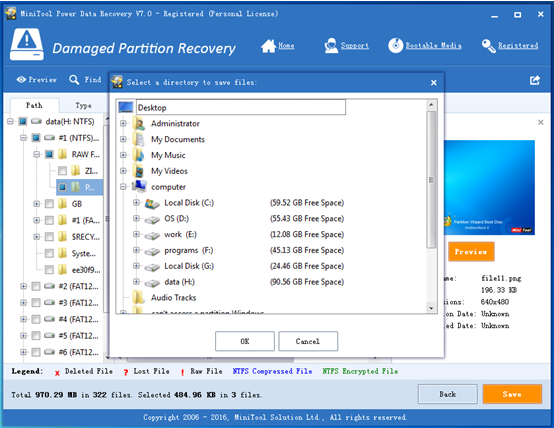Expand the Administrator node
The width and height of the screenshot is (554, 428).
click(123, 123)
